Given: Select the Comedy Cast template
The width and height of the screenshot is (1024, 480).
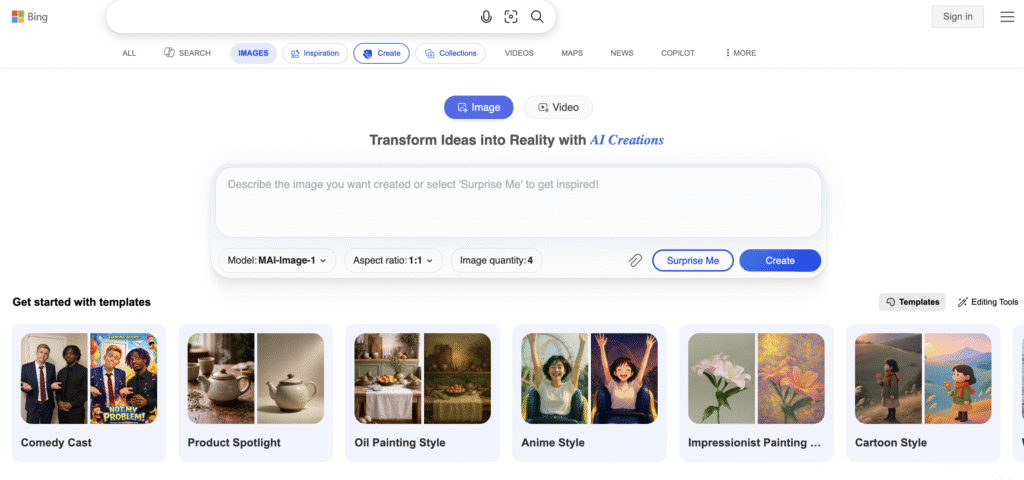Looking at the screenshot, I should [89, 392].
